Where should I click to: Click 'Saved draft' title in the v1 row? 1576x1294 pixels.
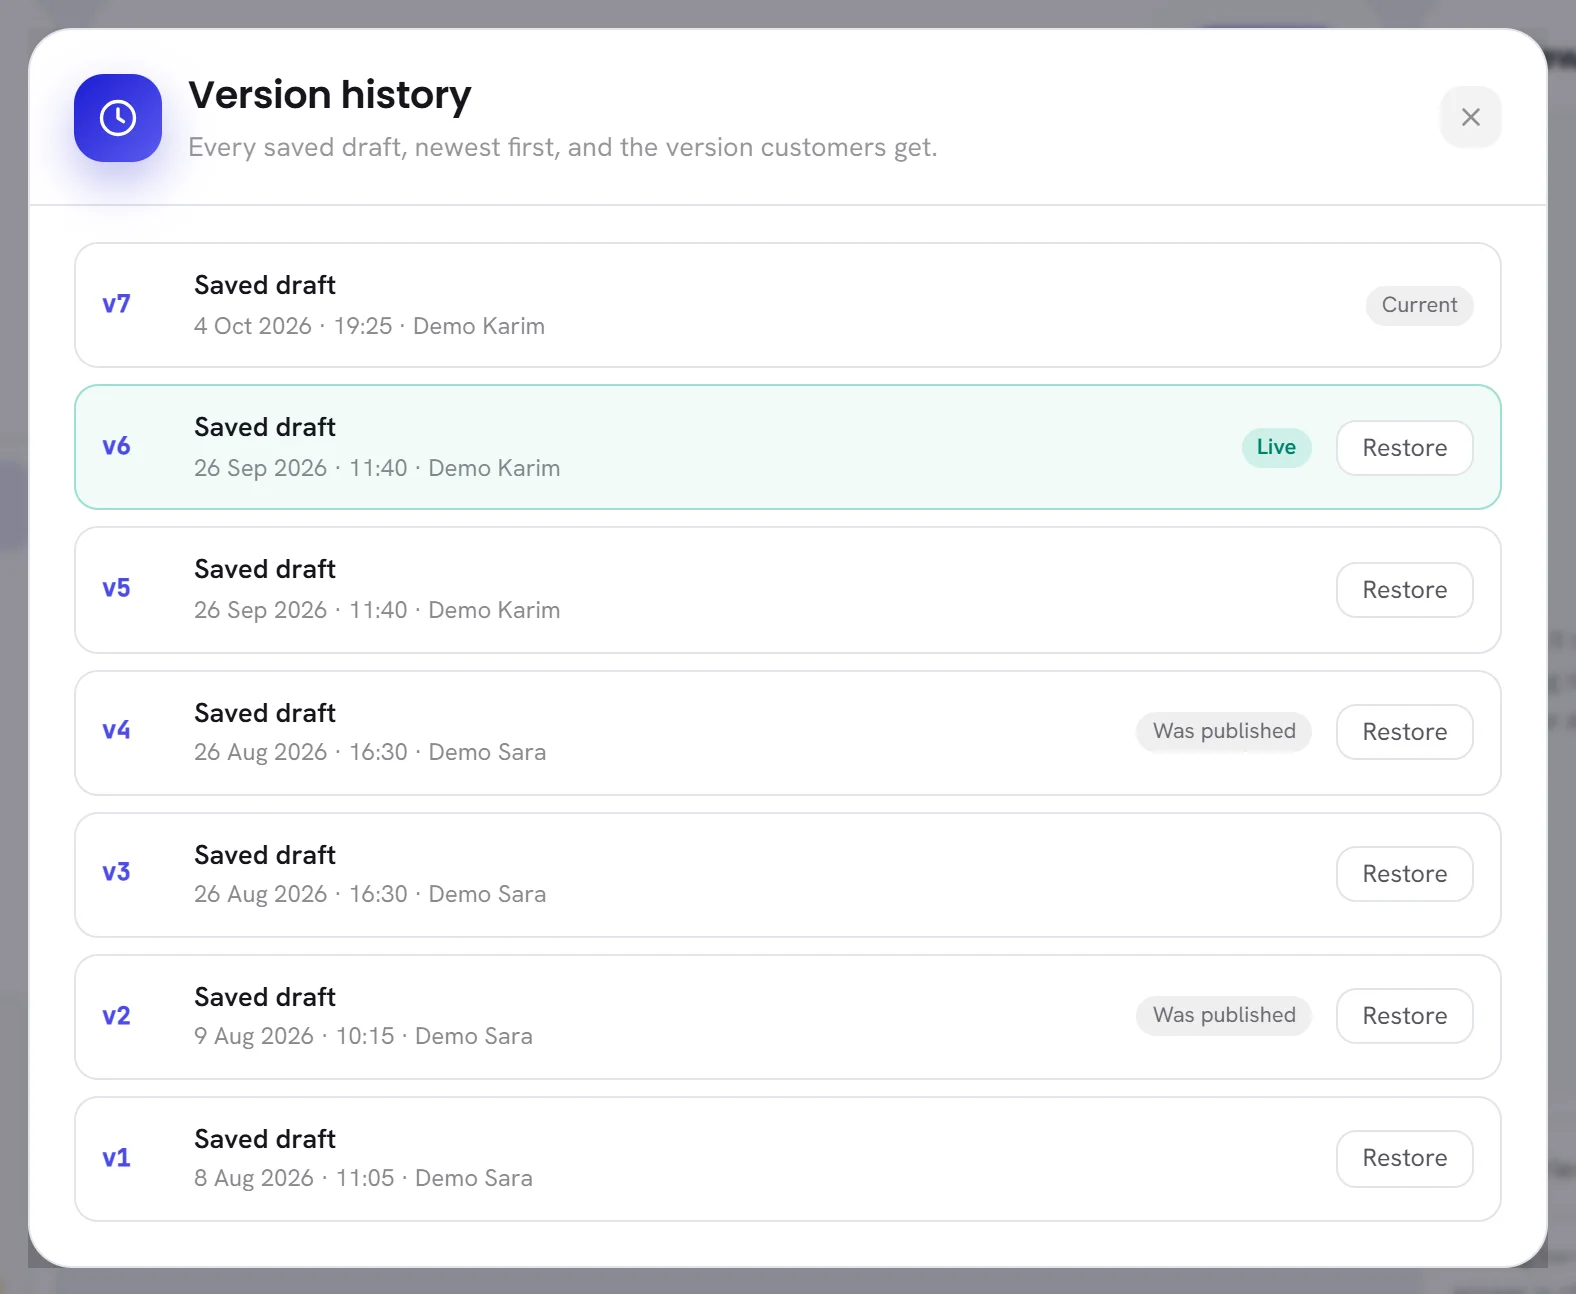tap(265, 1139)
